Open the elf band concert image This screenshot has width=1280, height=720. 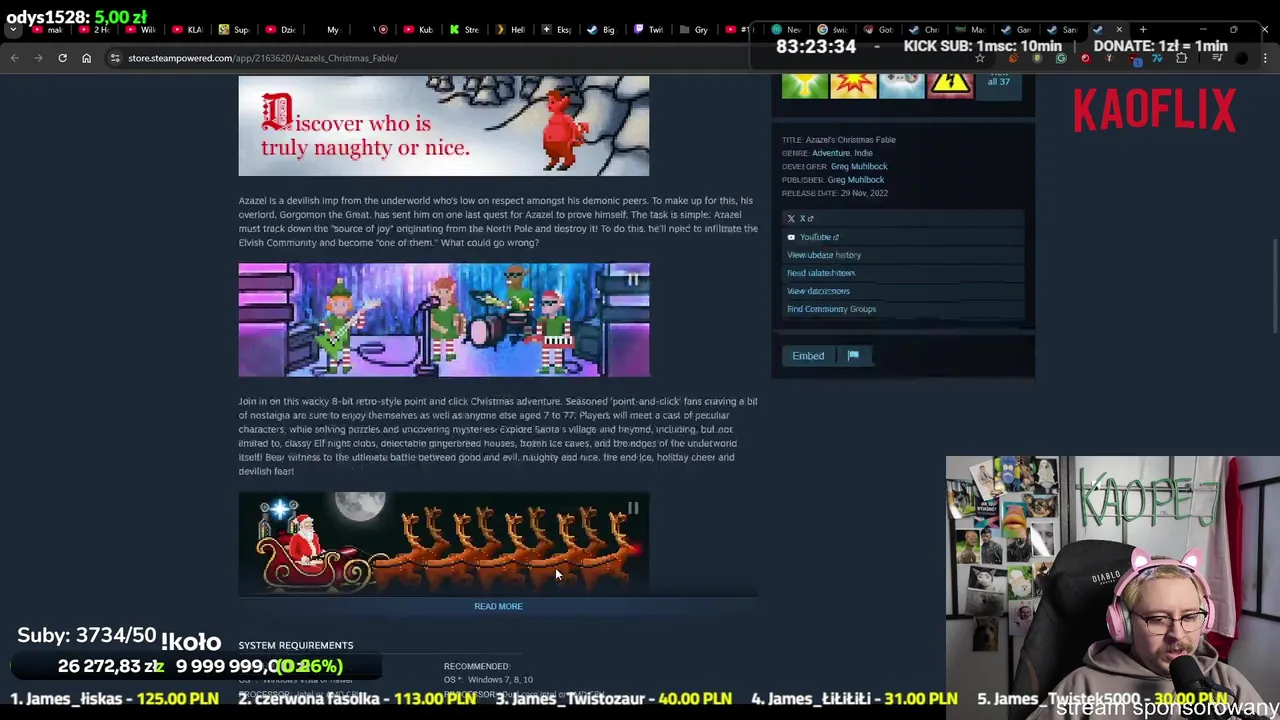(444, 320)
